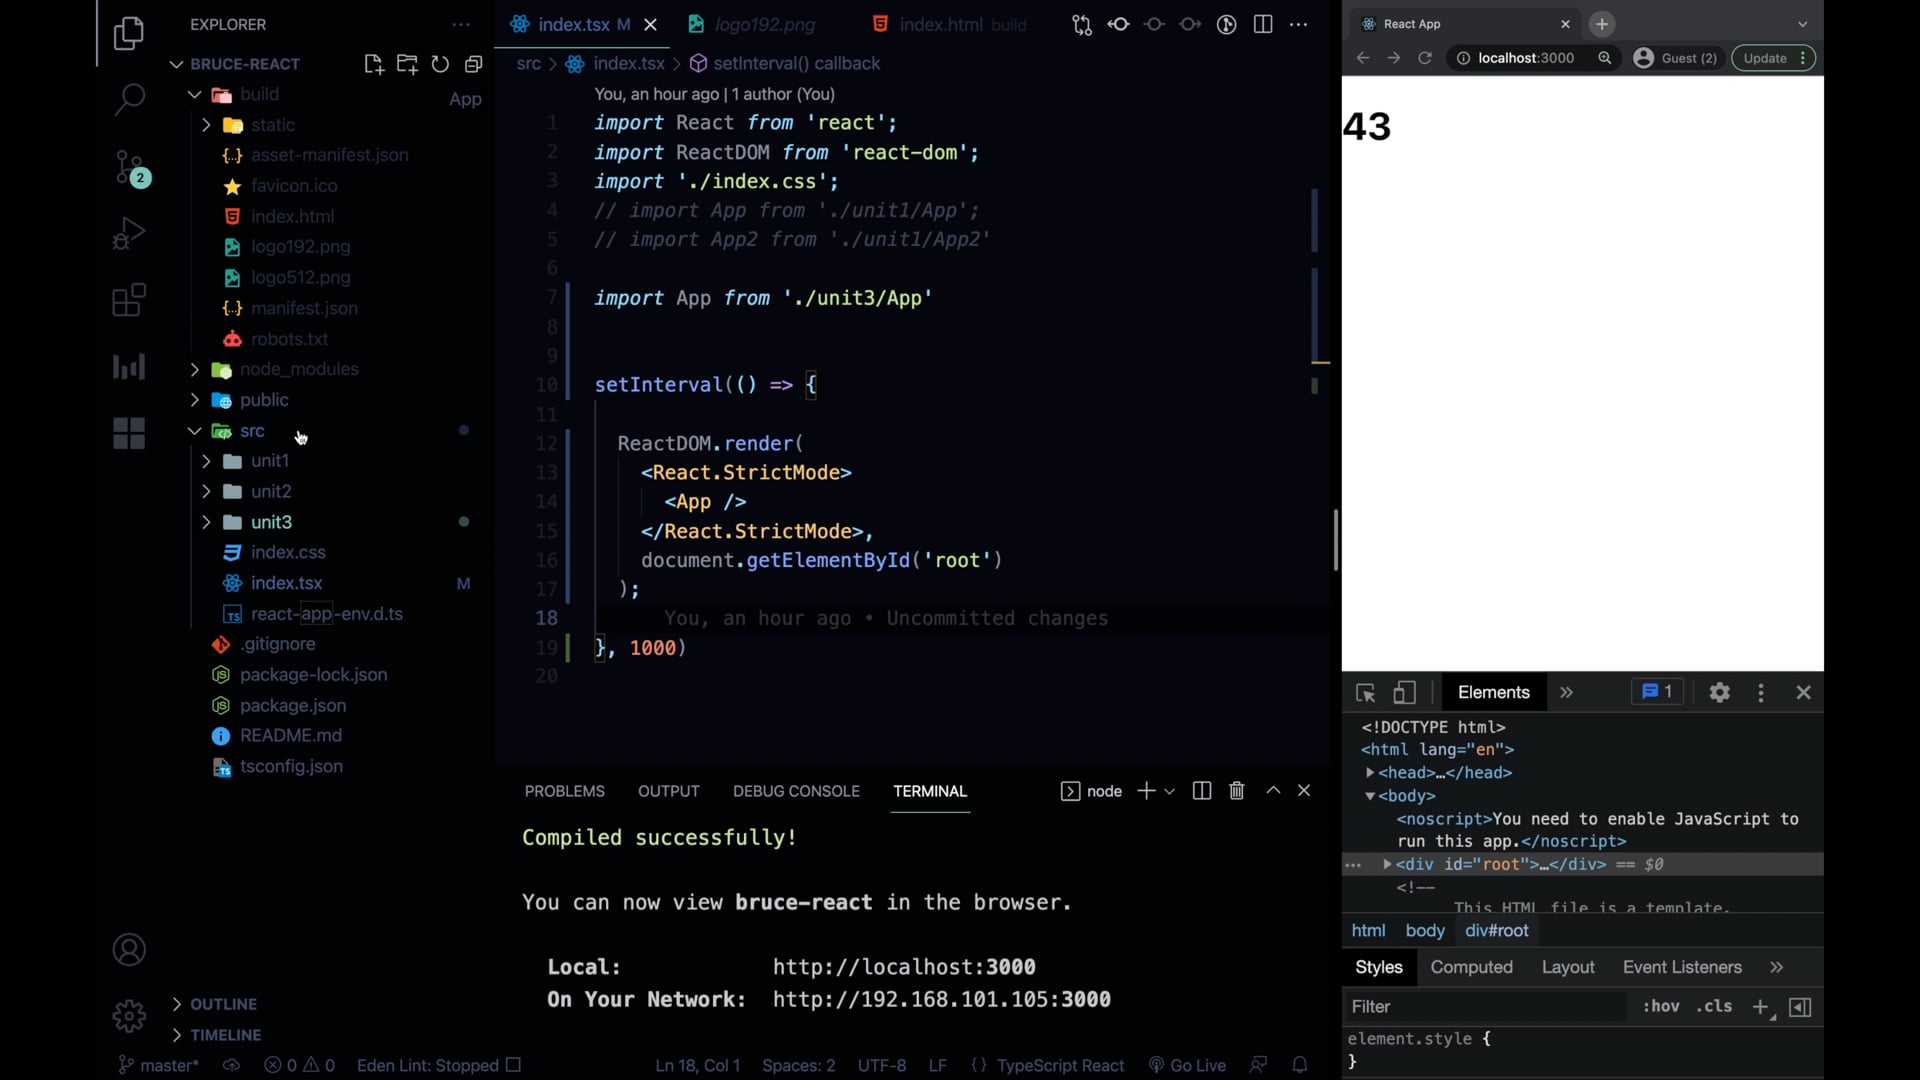The image size is (1920, 1080).
Task: Toggle the :hov pseudo-state in Styles panel
Action: (x=1661, y=1007)
